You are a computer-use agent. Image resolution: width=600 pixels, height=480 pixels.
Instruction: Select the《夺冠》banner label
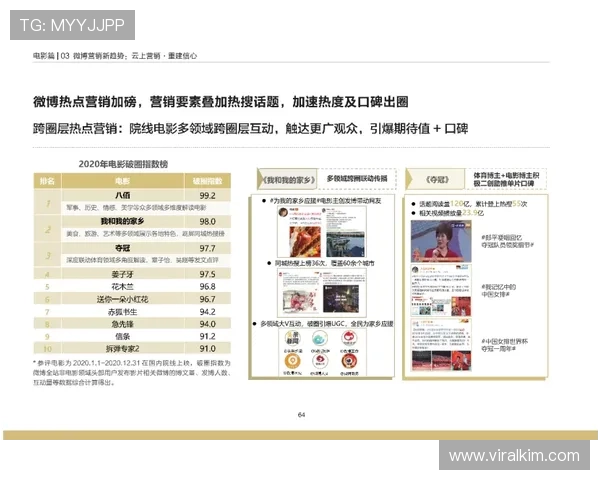[437, 180]
